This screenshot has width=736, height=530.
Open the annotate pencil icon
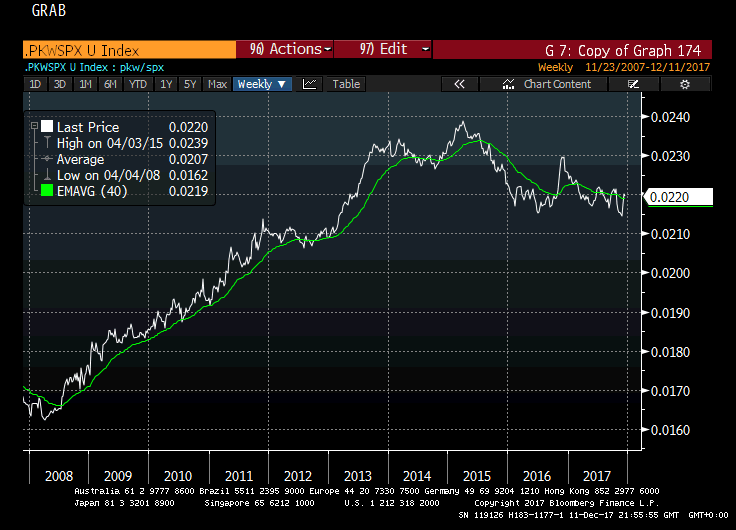633,84
